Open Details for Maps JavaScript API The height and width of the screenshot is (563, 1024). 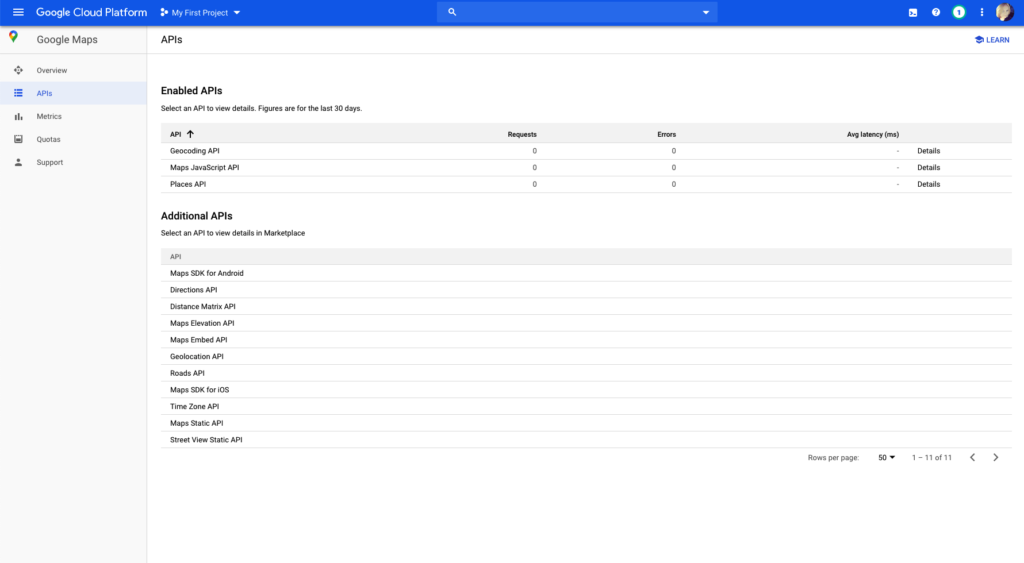928,168
